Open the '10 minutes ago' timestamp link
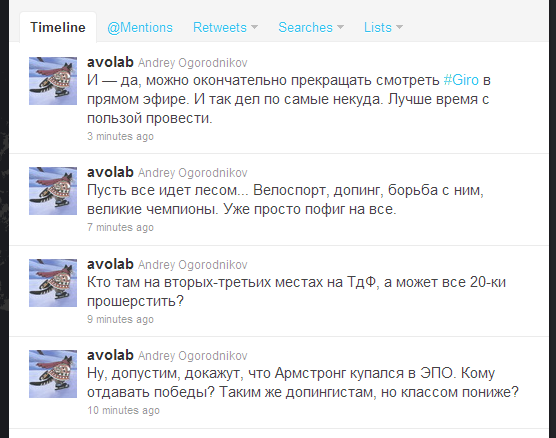556x438 pixels. 123,410
